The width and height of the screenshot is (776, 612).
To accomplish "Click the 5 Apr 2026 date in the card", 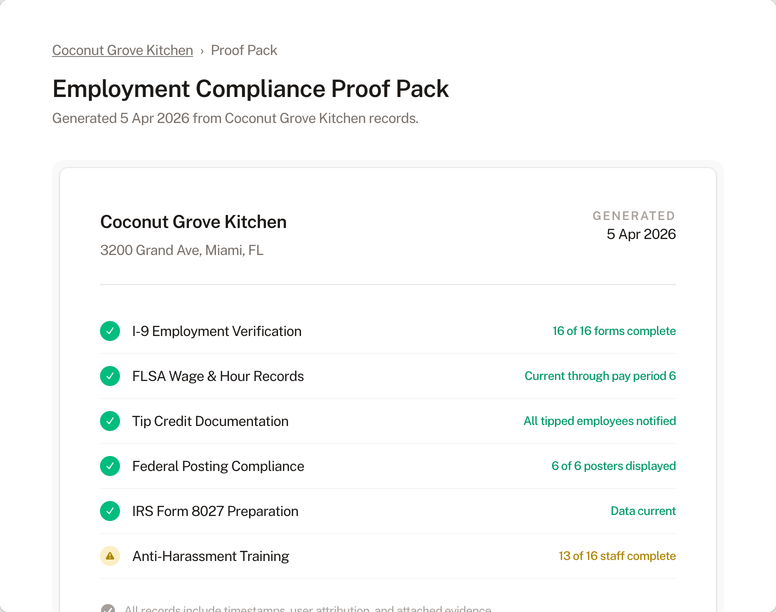I will coord(641,234).
